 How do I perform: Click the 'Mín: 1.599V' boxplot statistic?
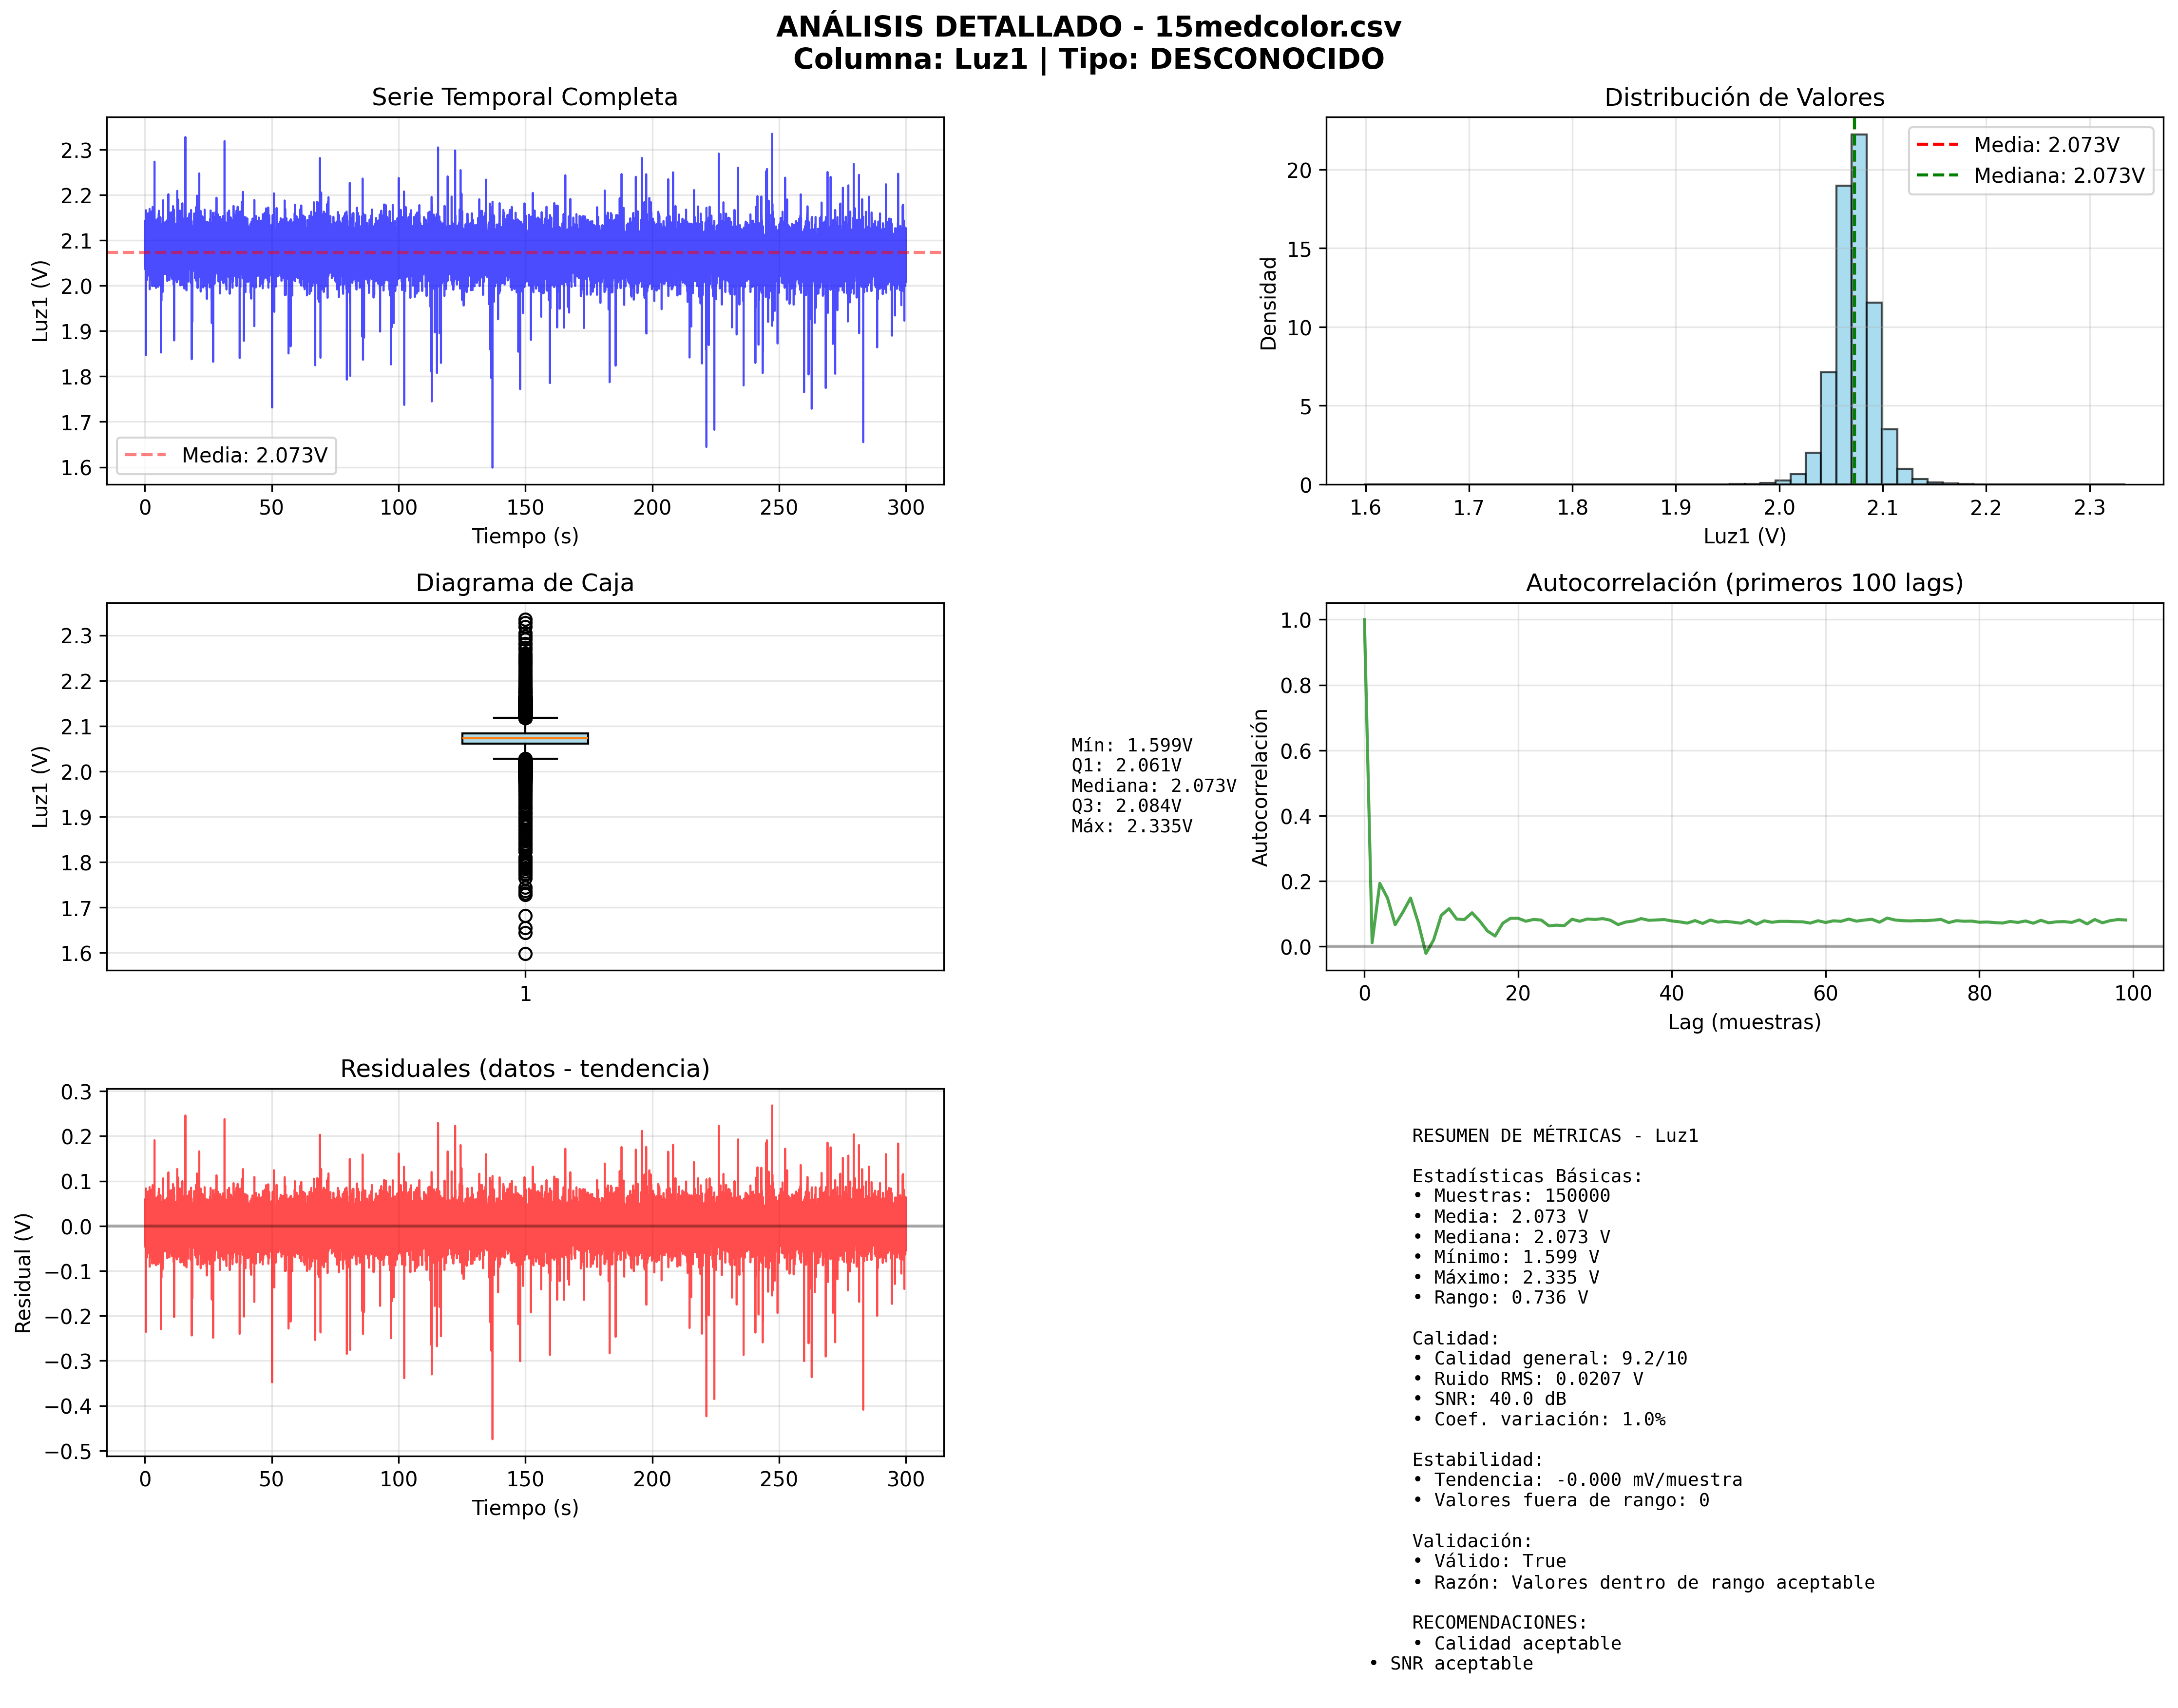tap(1131, 745)
